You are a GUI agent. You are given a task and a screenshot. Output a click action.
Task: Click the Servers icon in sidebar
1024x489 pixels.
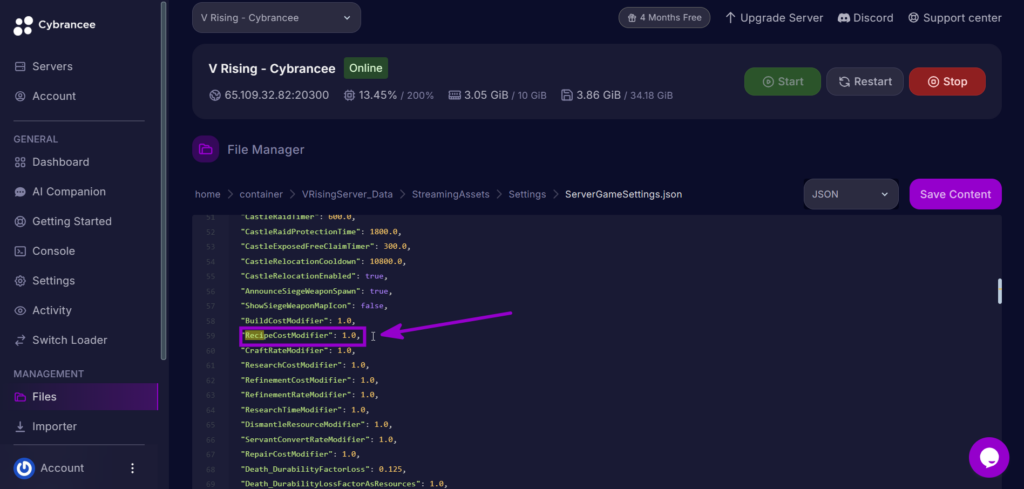click(20, 67)
